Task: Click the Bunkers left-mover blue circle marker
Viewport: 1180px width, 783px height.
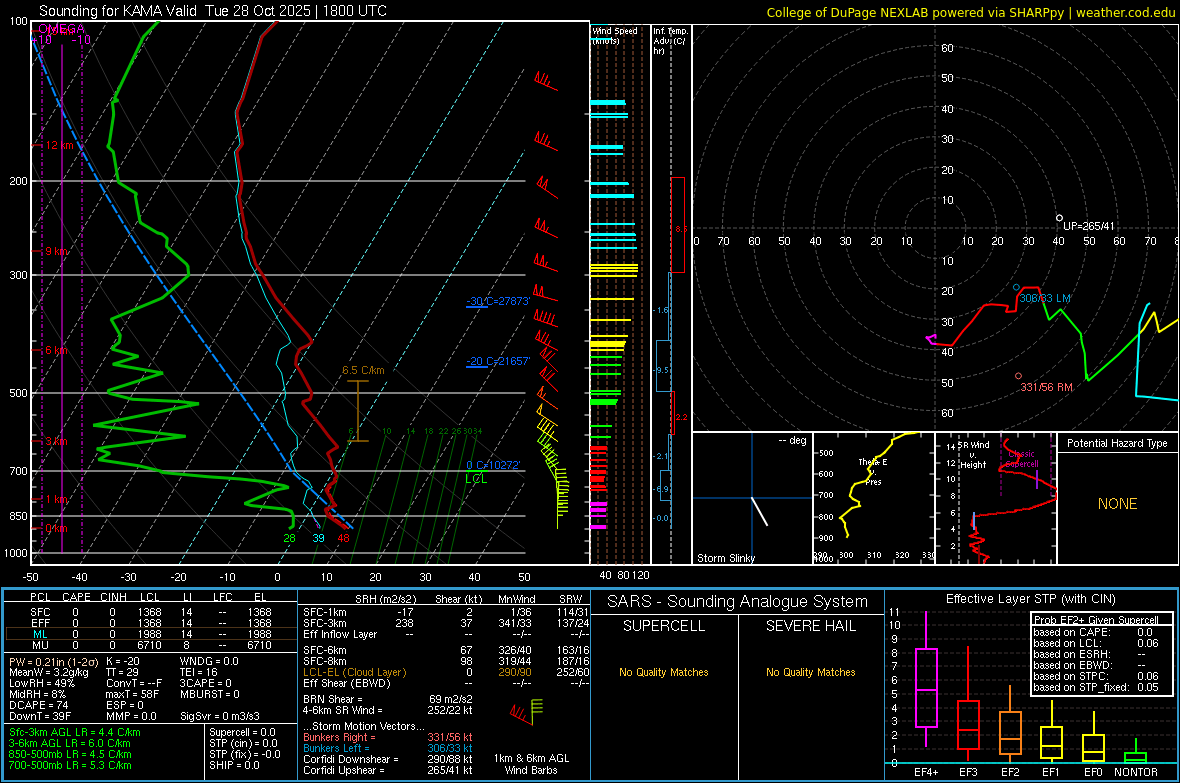Action: click(x=1016, y=288)
